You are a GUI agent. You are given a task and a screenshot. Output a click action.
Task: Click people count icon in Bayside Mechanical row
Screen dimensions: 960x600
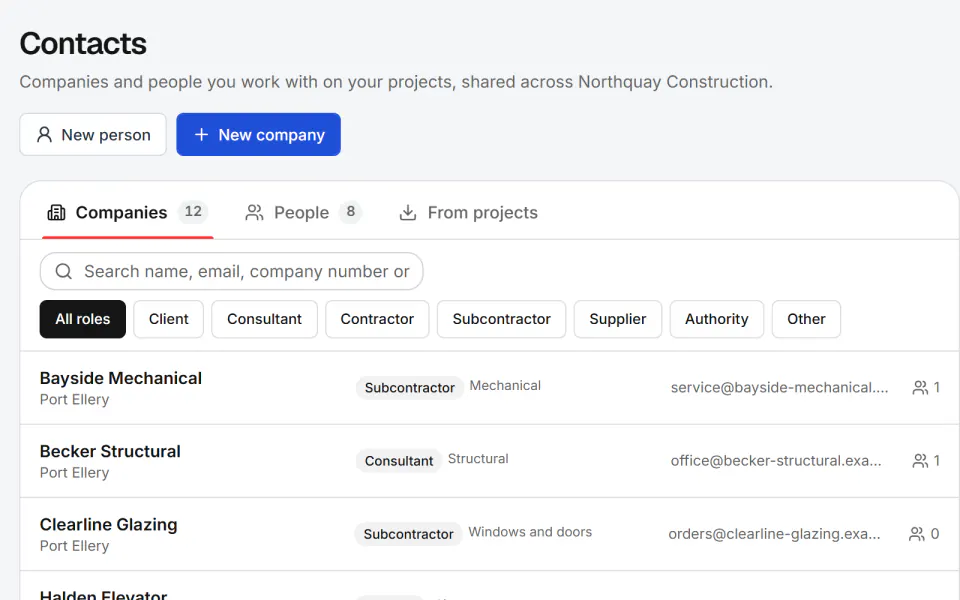click(x=920, y=388)
